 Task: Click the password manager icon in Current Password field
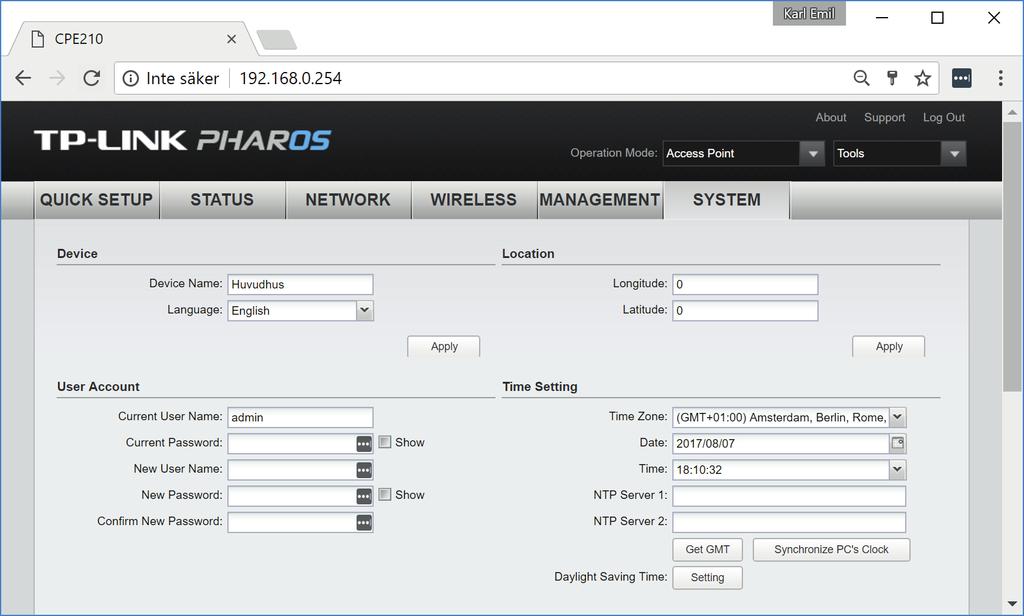[x=364, y=444]
